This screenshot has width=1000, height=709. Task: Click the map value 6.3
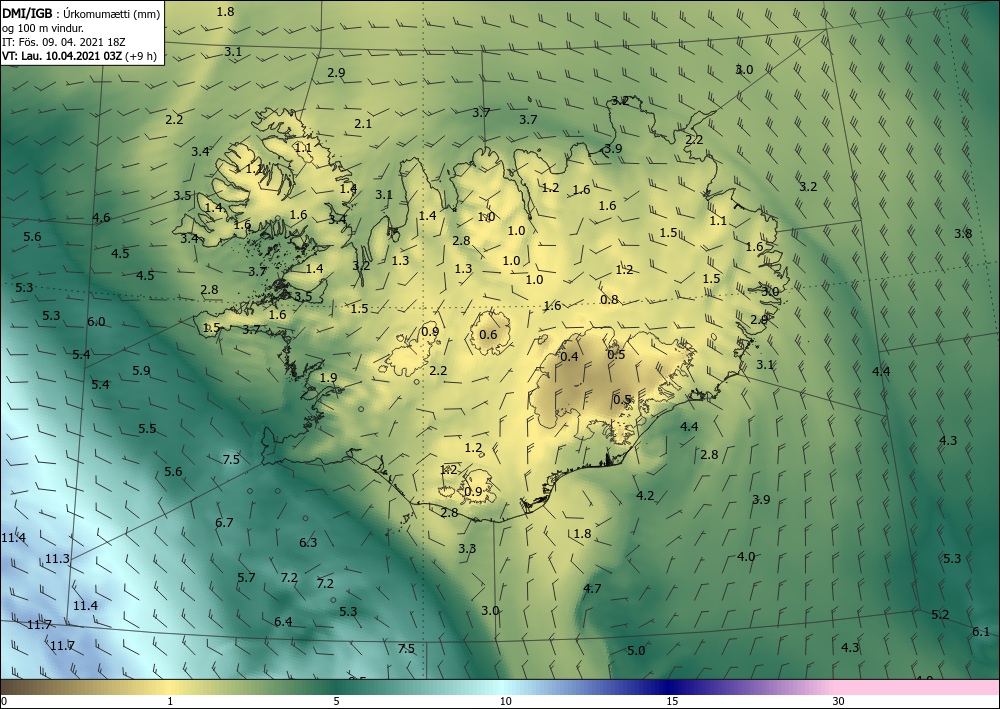308,543
